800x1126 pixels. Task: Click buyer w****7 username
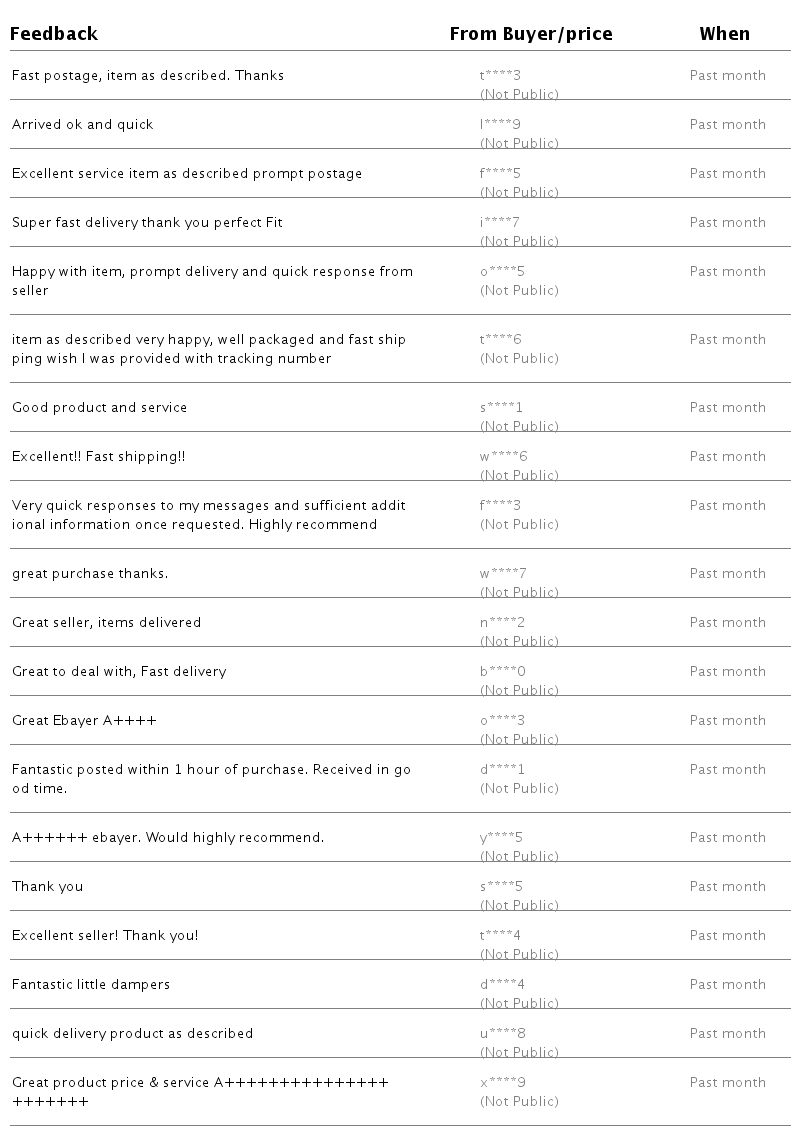click(503, 574)
